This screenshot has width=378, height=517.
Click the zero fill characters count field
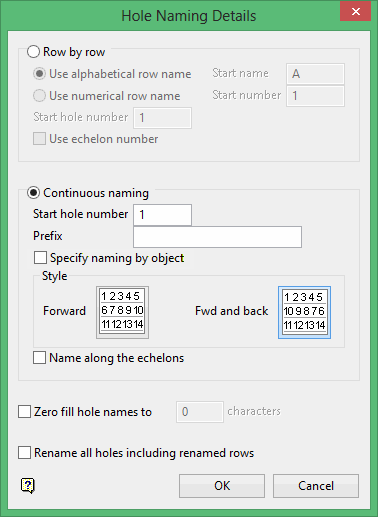coord(200,412)
